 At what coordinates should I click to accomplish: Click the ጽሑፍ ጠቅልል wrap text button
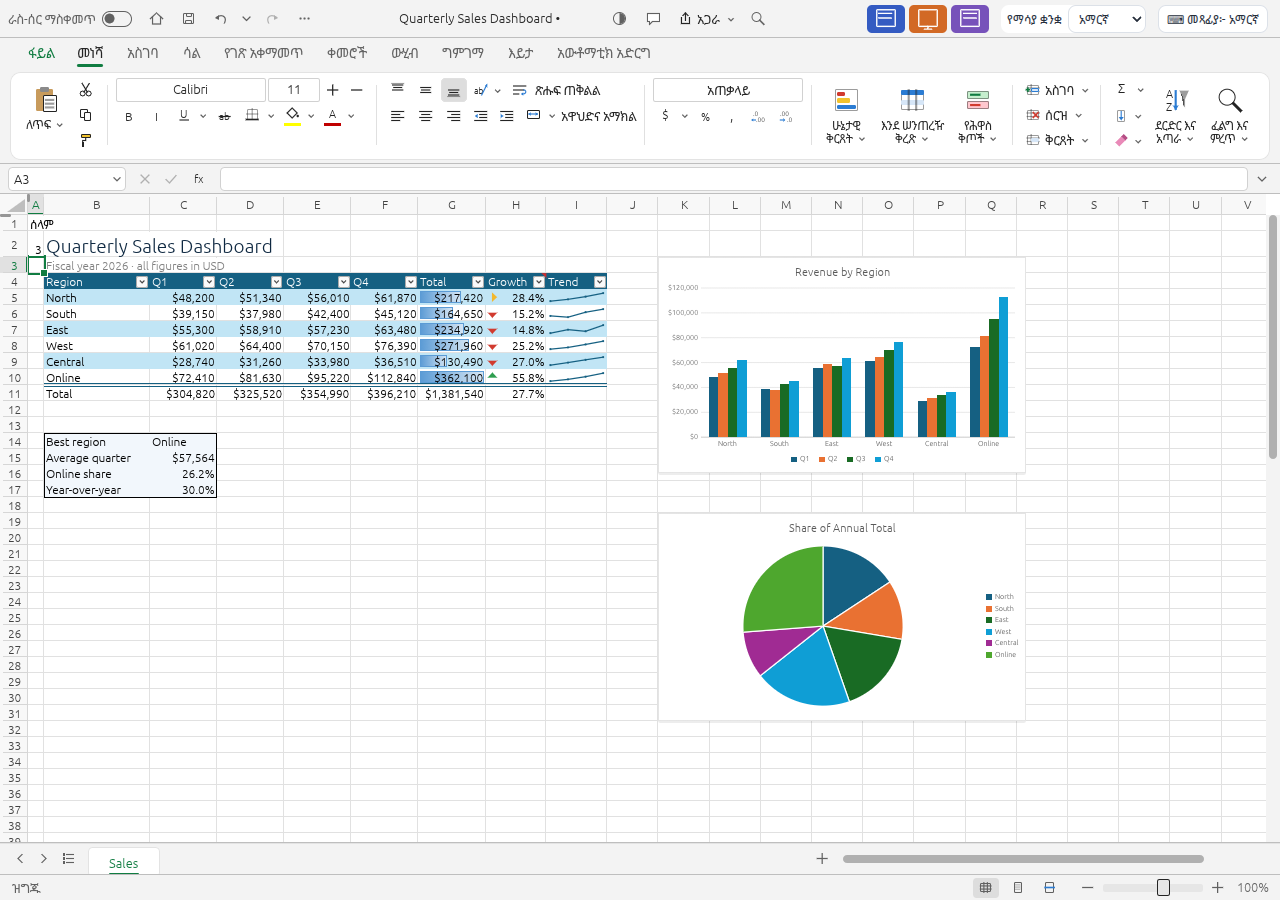click(557, 90)
